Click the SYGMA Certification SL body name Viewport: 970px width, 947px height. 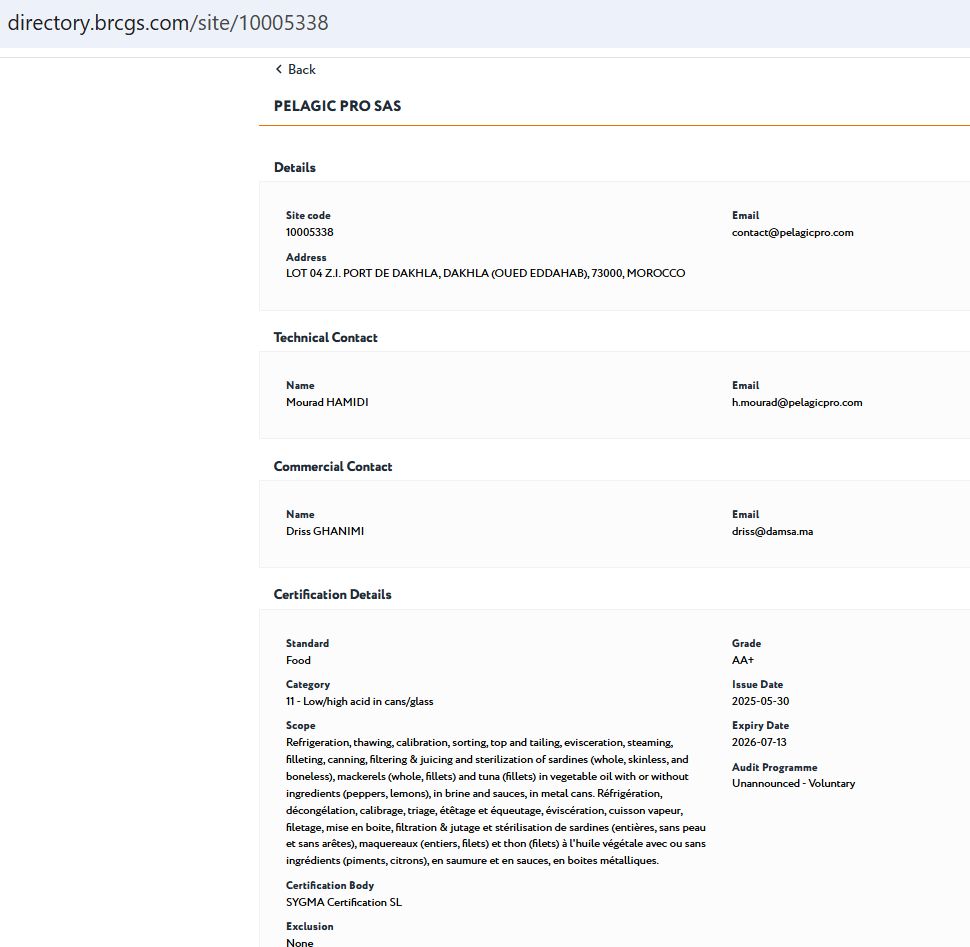coord(343,902)
